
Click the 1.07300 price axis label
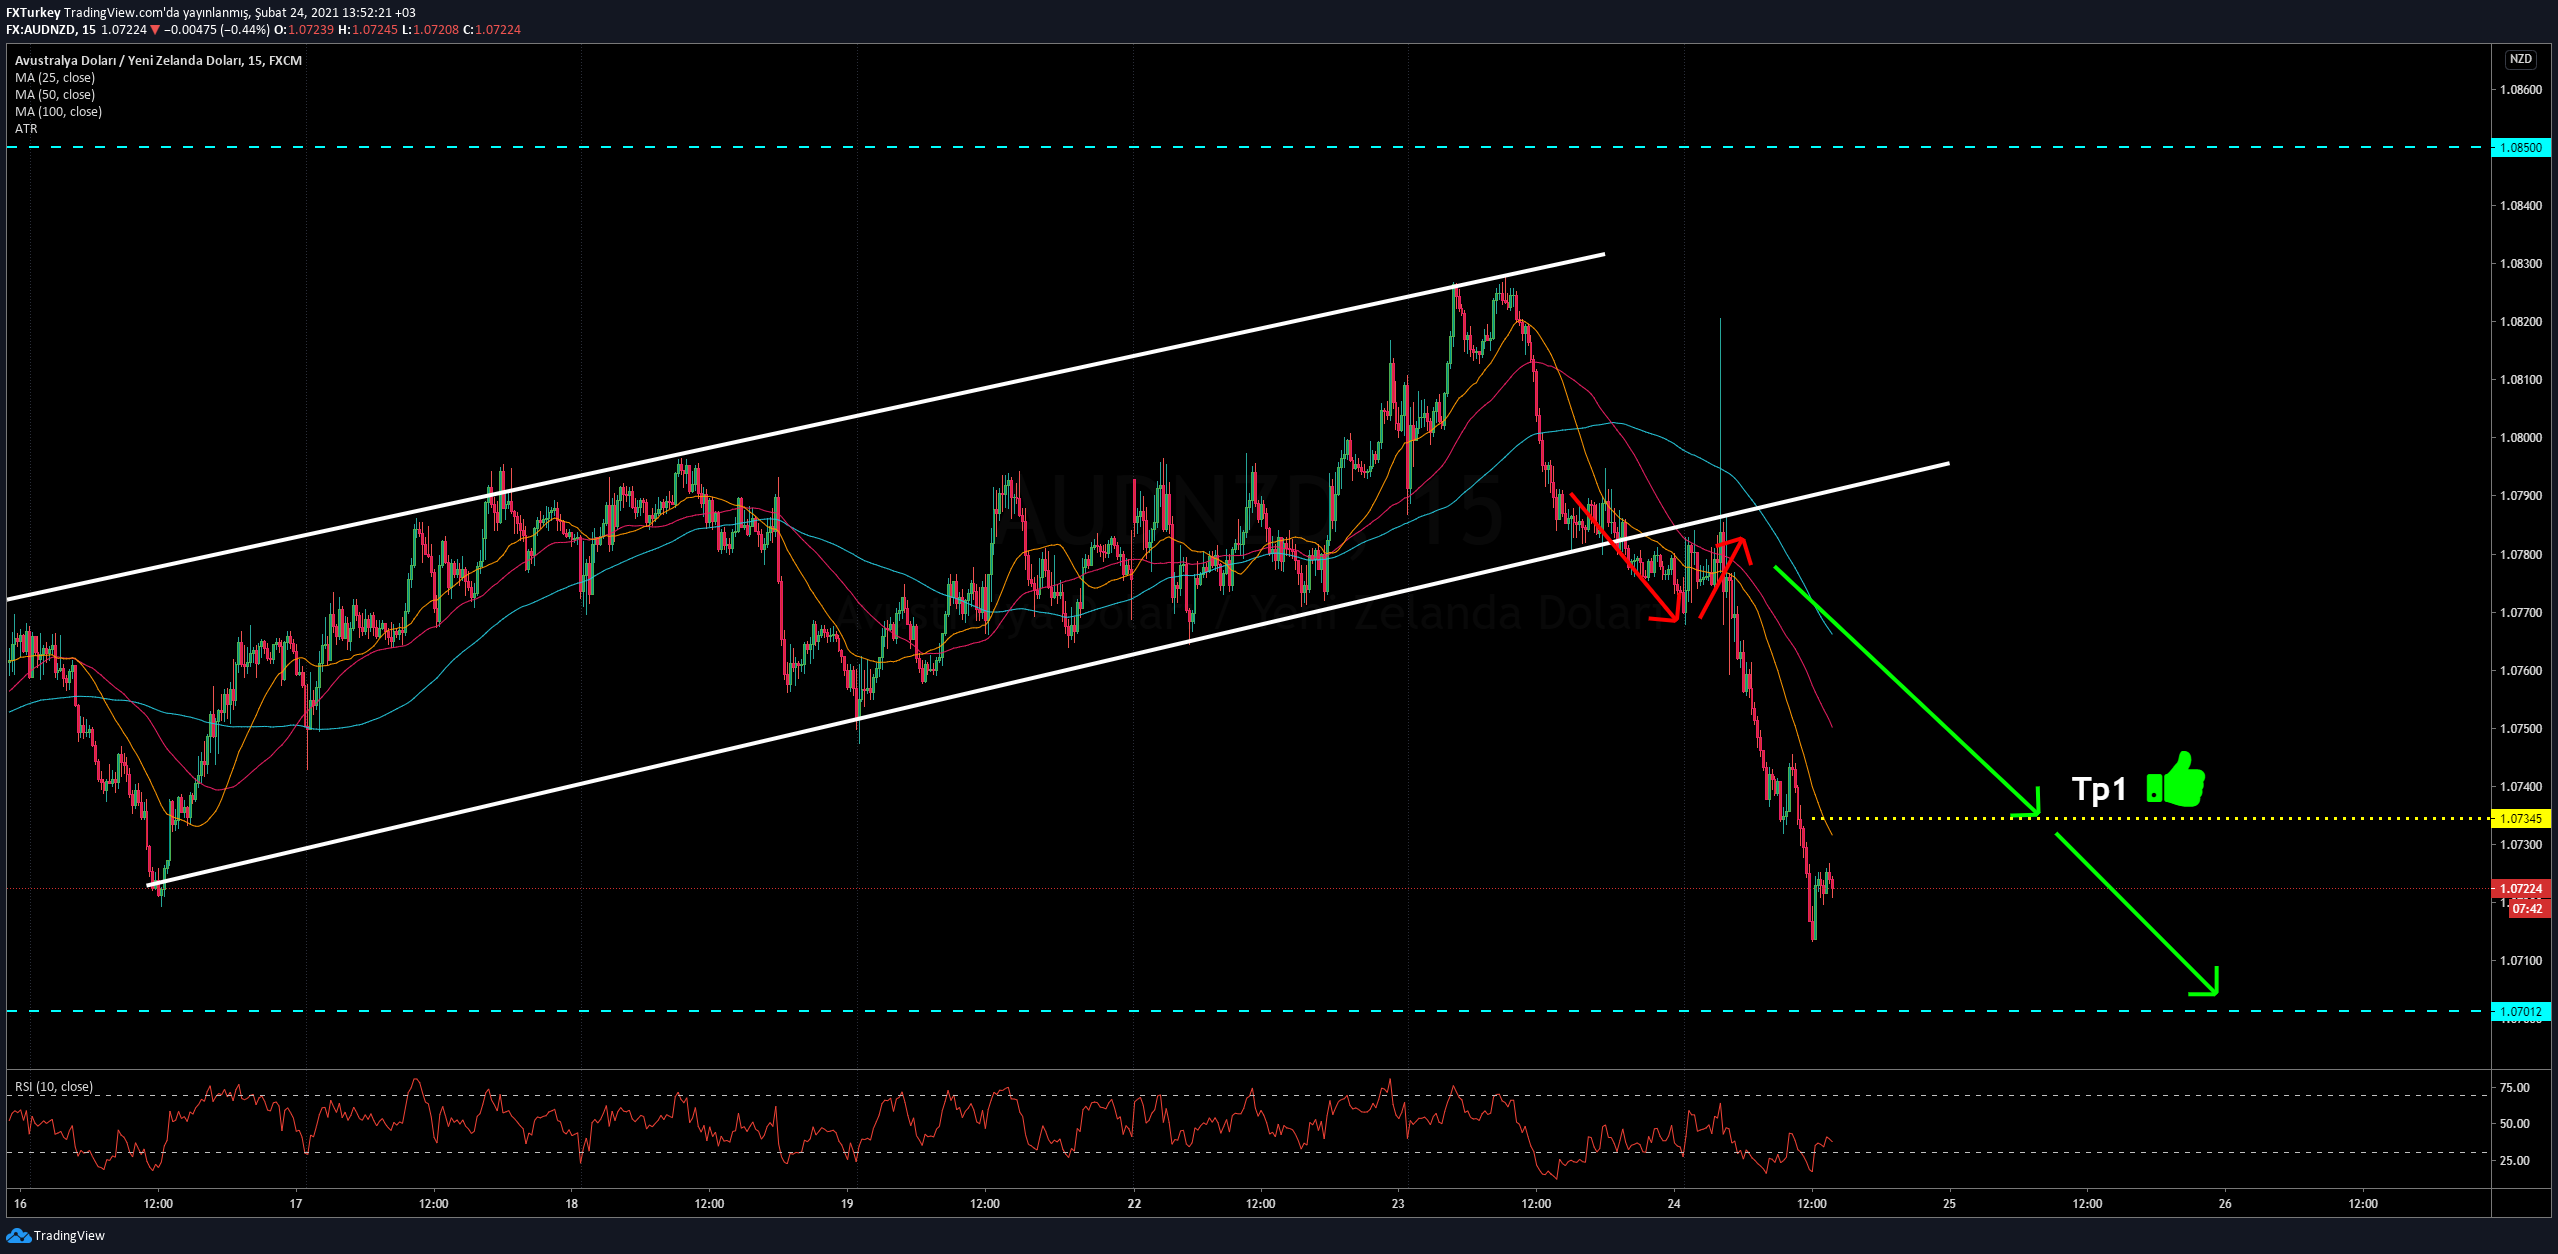click(x=2520, y=844)
